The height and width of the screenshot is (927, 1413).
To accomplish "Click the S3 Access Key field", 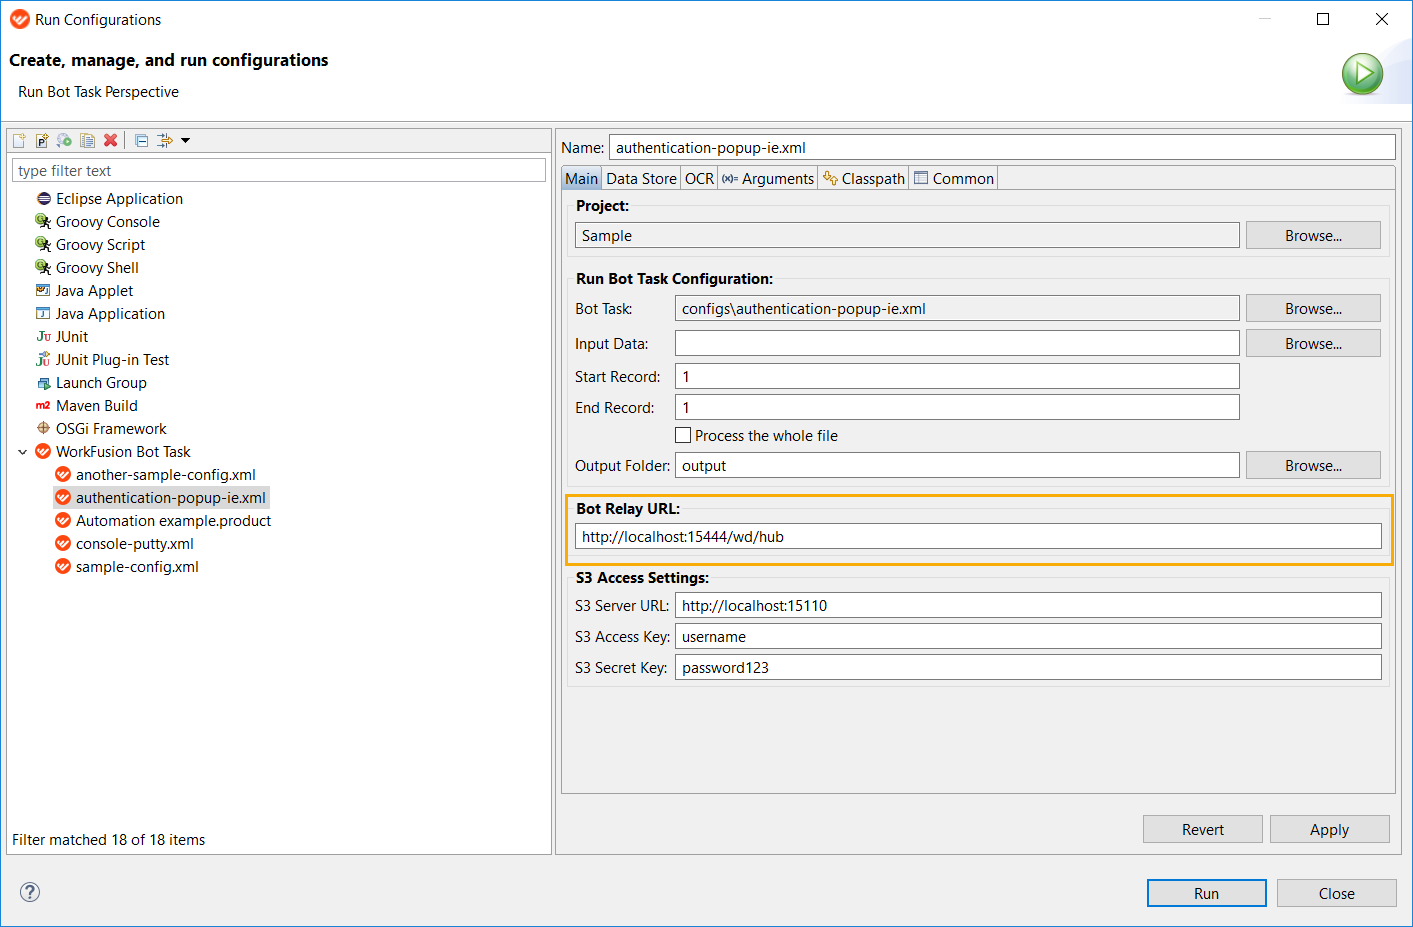I will pos(1028,637).
